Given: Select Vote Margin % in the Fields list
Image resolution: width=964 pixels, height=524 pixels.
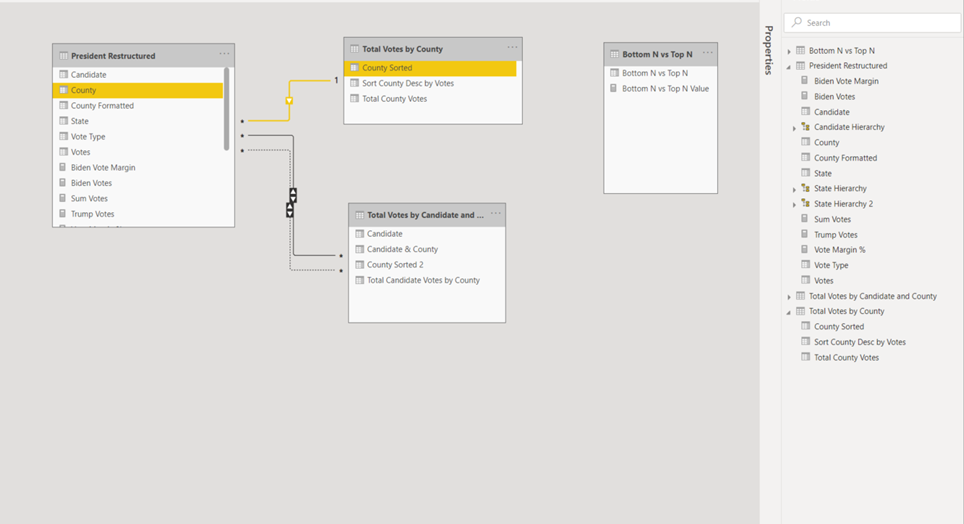Looking at the screenshot, I should click(x=839, y=250).
